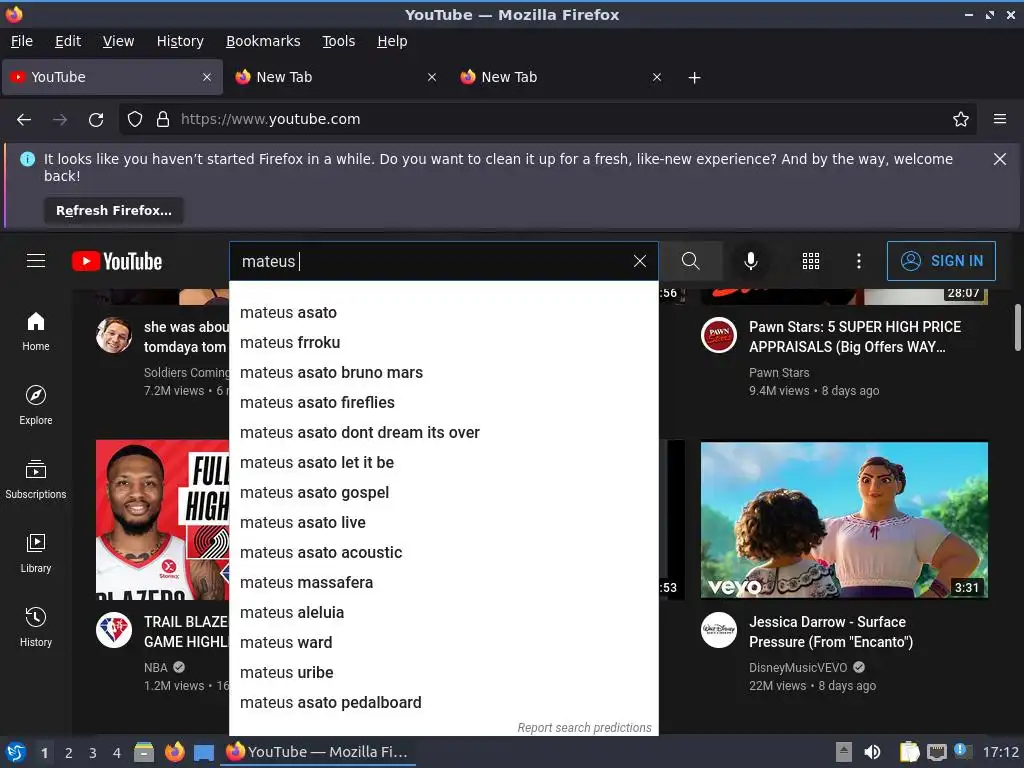Open the File menu
The width and height of the screenshot is (1024, 768).
(x=22, y=41)
